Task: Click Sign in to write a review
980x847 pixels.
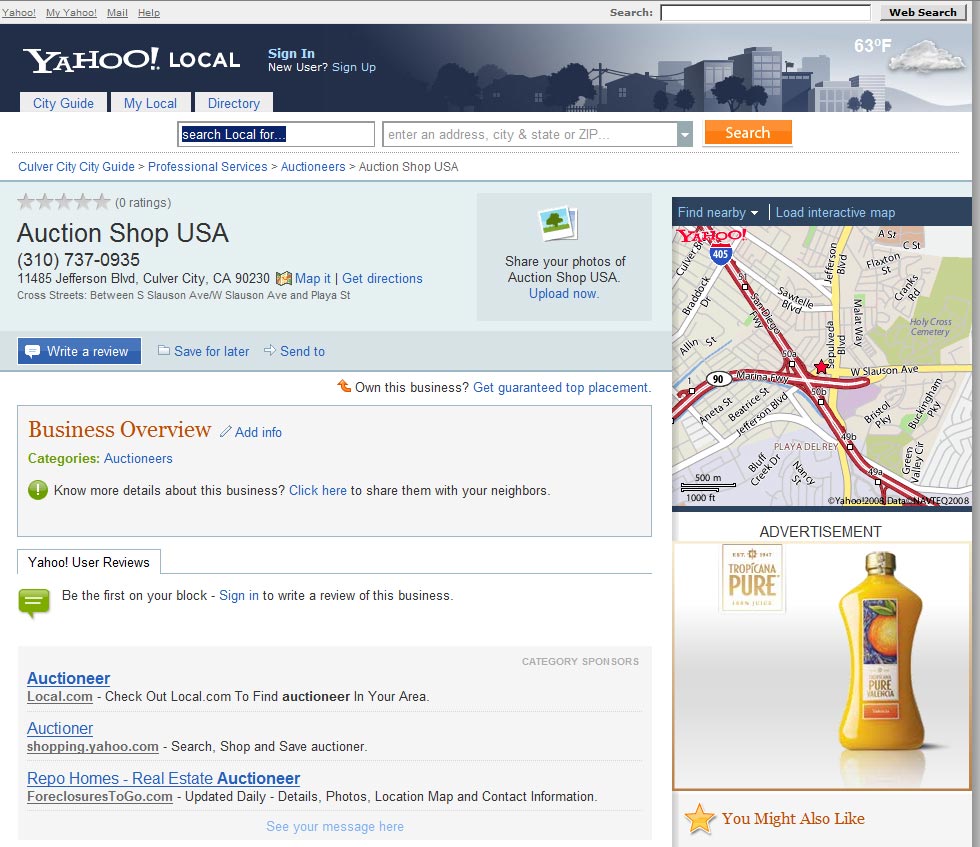Action: [239, 595]
